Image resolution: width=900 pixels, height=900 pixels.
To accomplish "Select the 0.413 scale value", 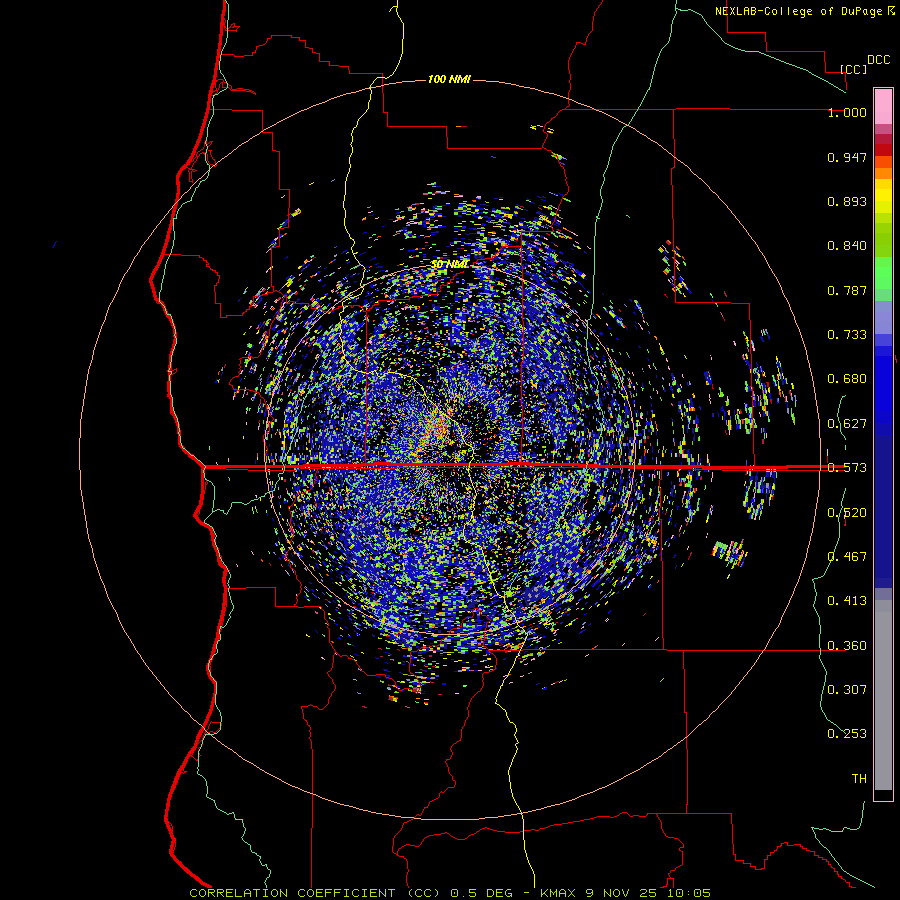I will [847, 601].
